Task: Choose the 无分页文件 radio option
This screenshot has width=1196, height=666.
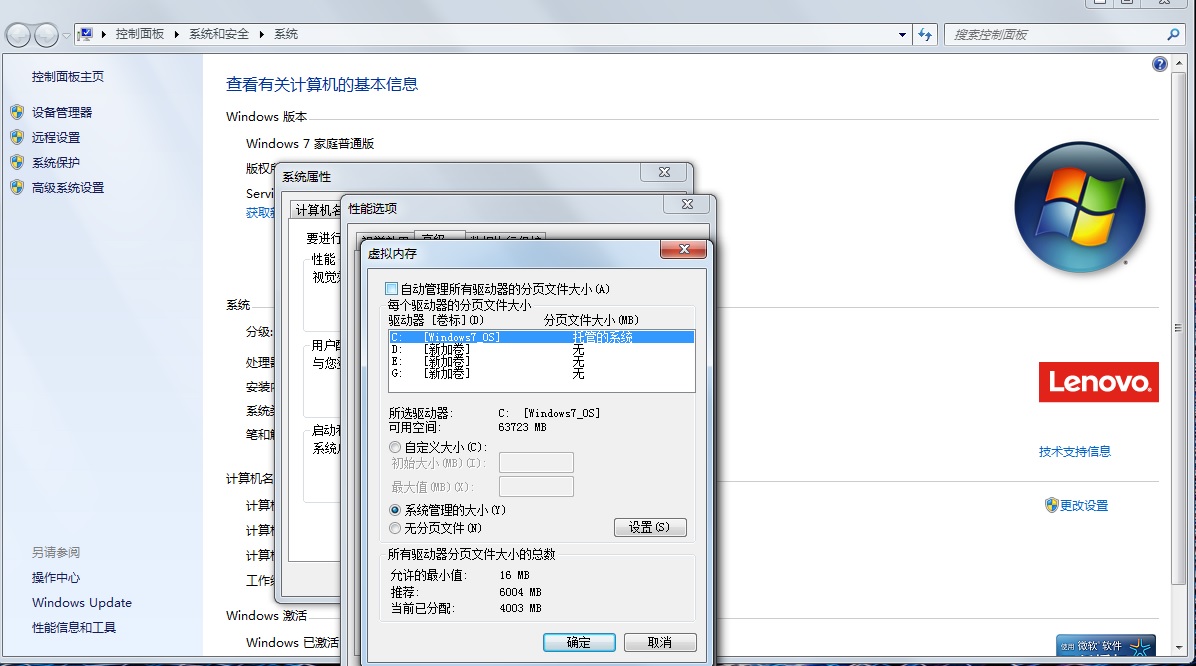Action: 395,528
